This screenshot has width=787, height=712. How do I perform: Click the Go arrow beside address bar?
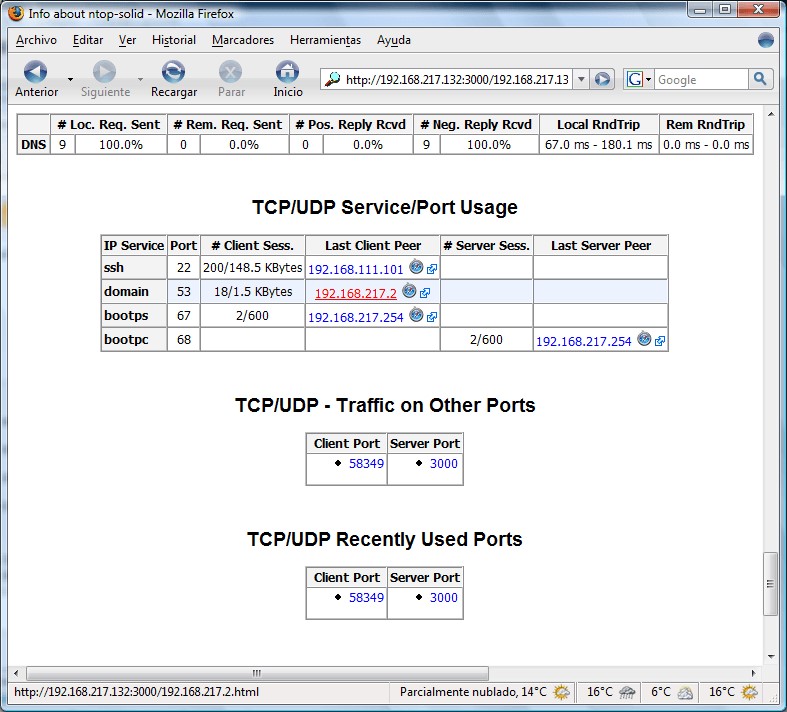pyautogui.click(x=602, y=80)
